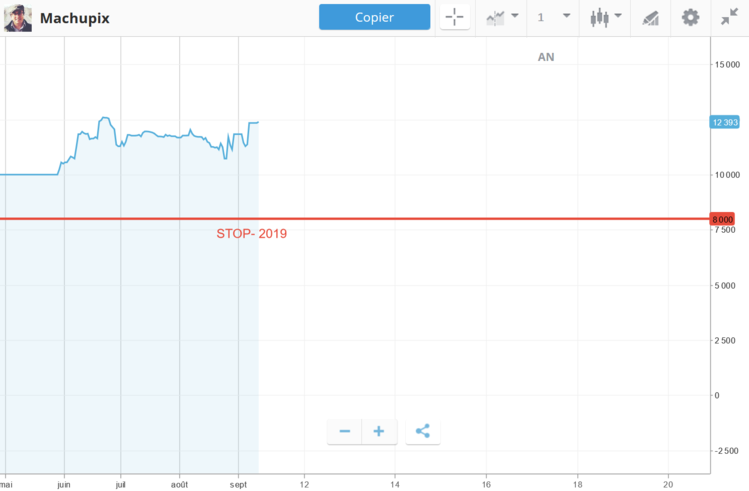The image size is (749, 491).
Task: Click the Copier button
Action: [374, 17]
